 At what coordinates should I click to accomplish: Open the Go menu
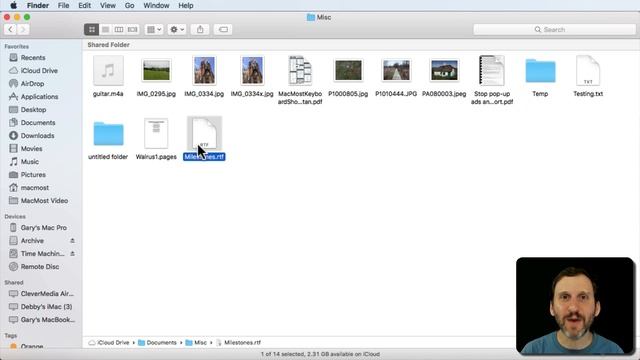click(129, 5)
